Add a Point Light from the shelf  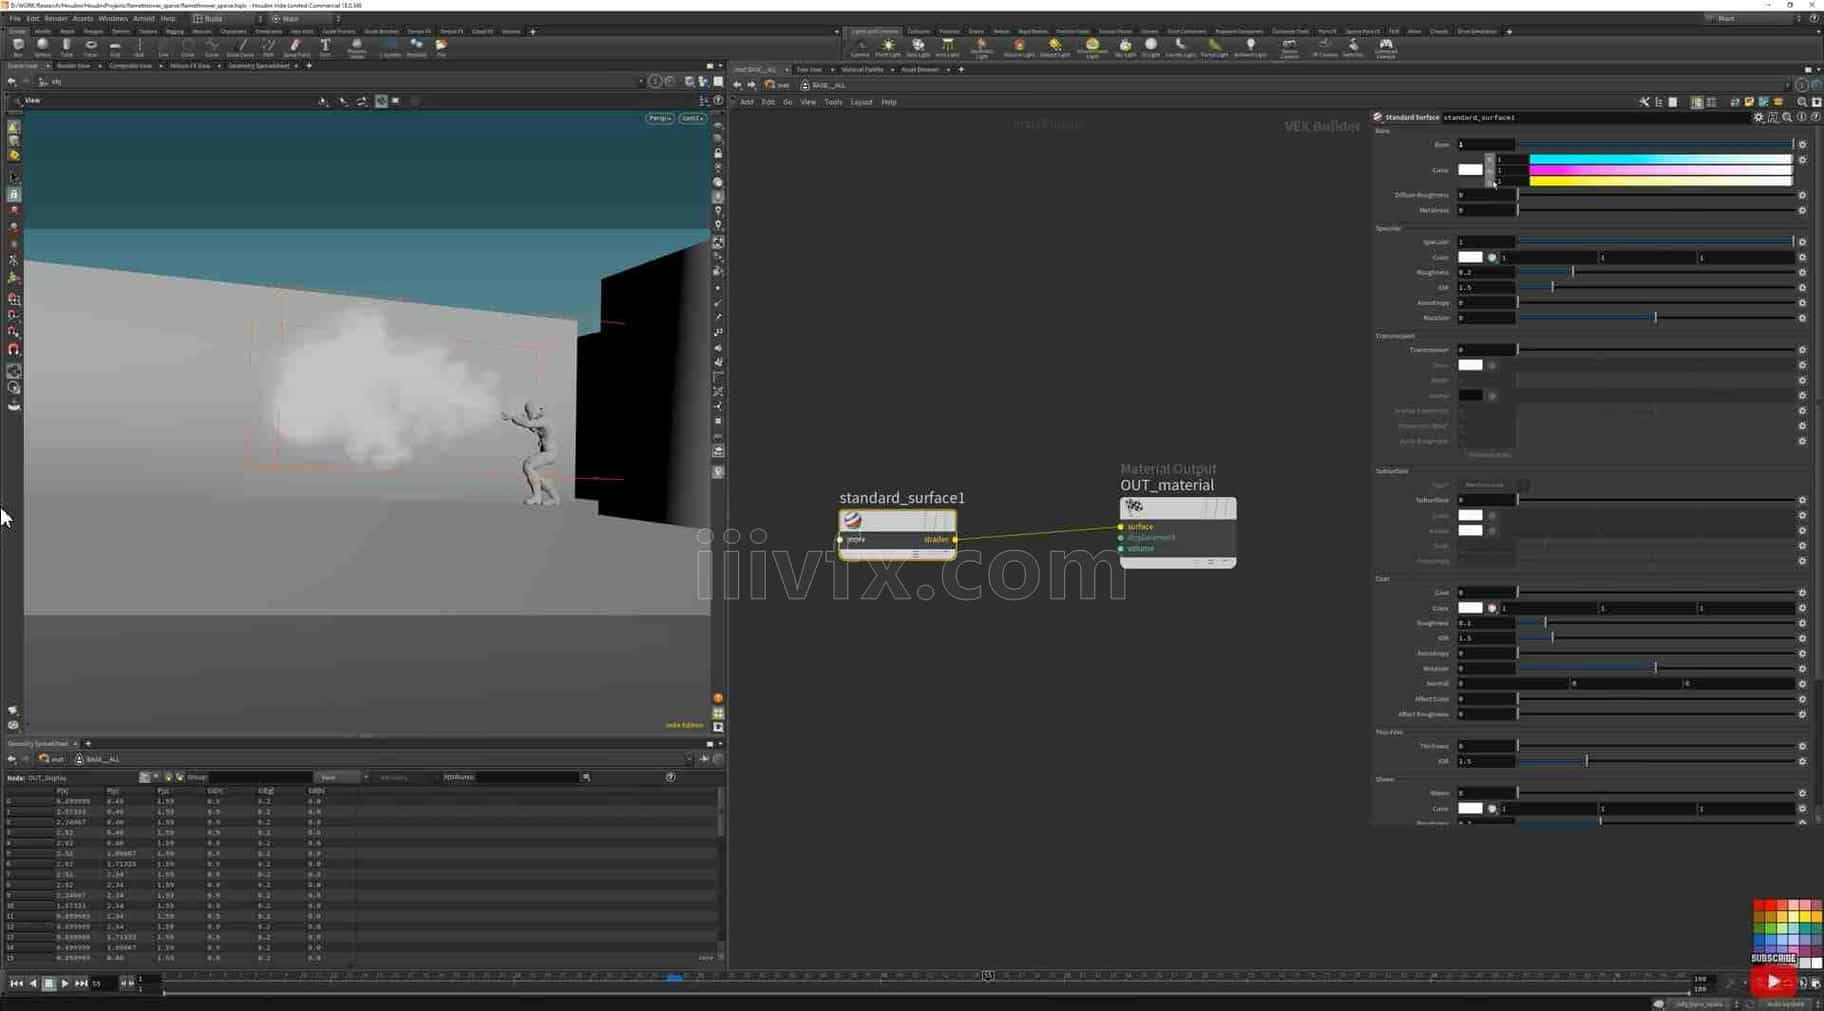click(x=888, y=47)
